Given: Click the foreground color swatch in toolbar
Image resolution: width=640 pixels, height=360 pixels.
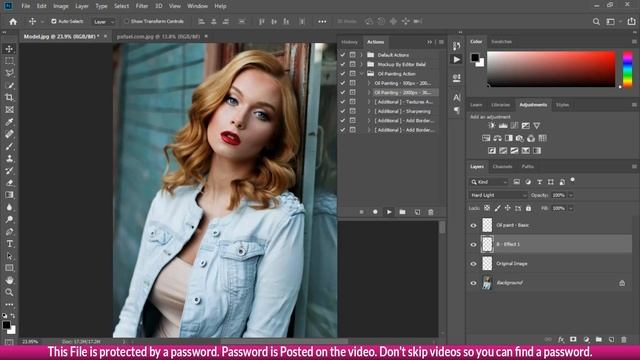Looking at the screenshot, I should pos(6,325).
